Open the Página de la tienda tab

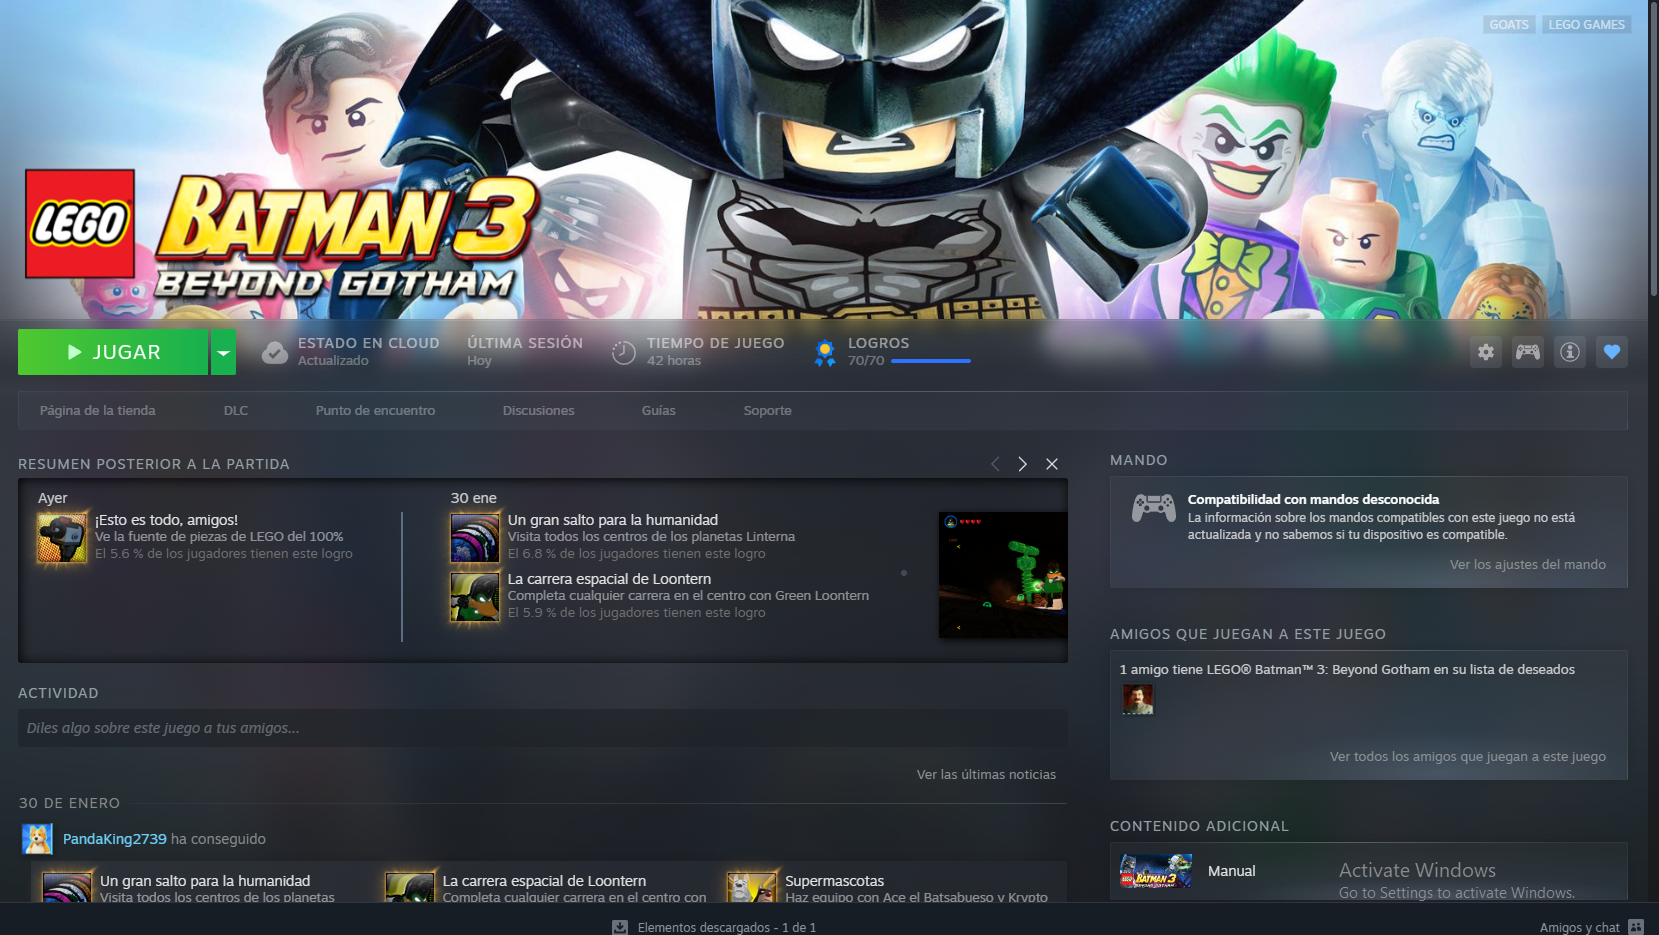click(x=98, y=411)
